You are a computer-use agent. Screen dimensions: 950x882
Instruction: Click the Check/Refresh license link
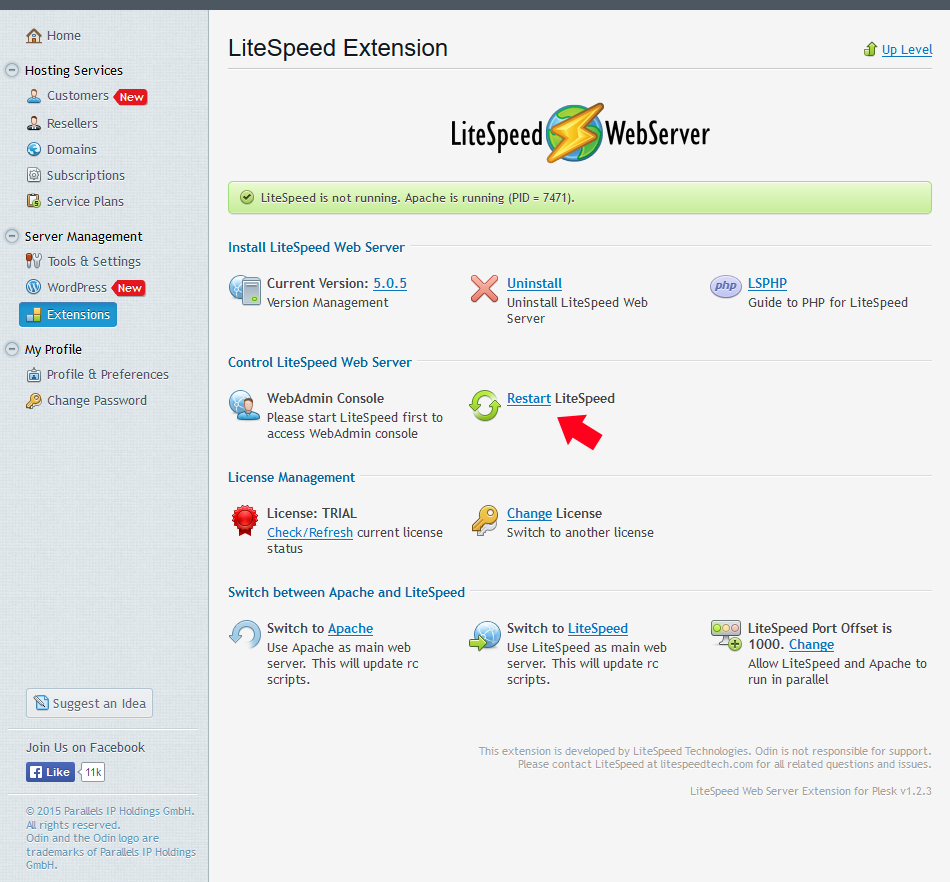click(310, 532)
